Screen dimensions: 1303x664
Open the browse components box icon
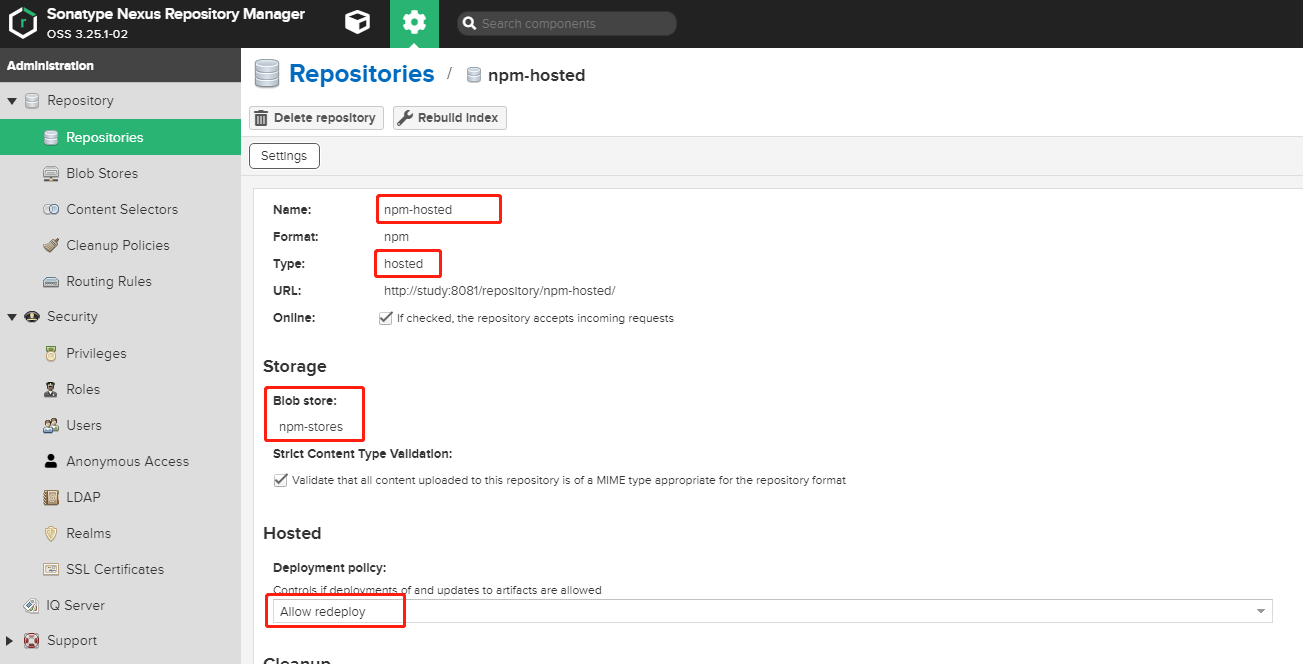click(357, 23)
